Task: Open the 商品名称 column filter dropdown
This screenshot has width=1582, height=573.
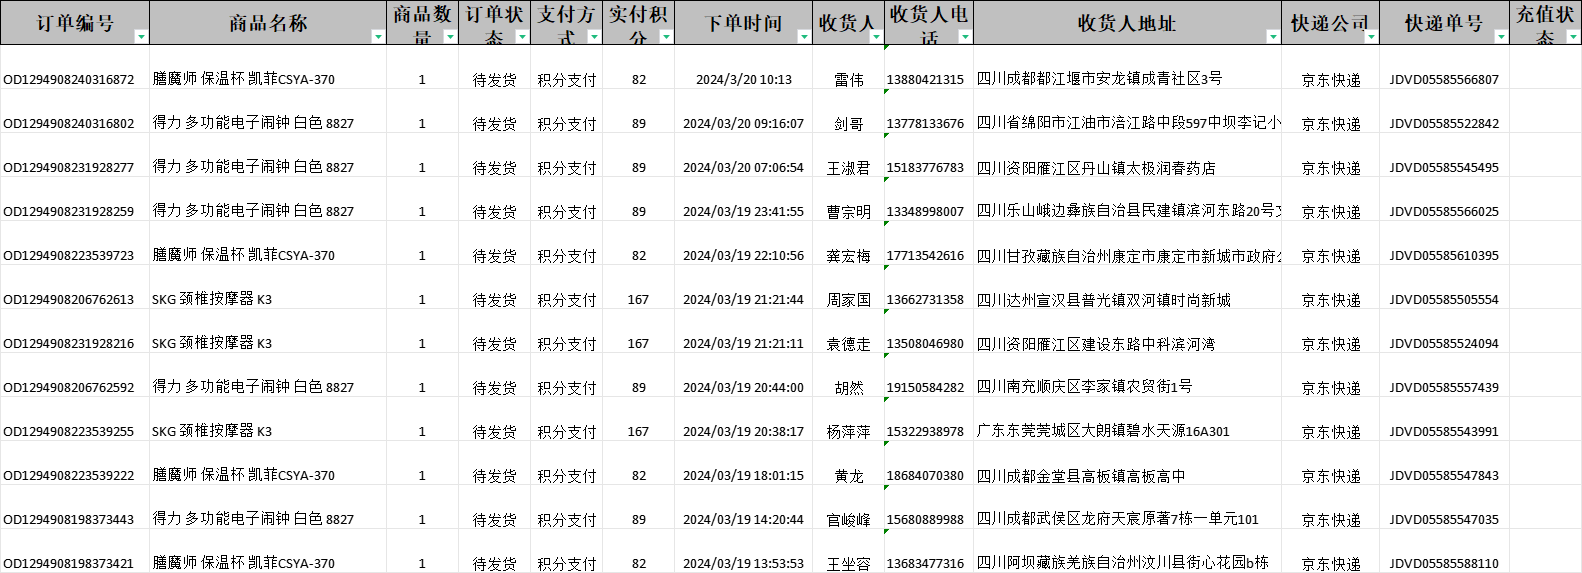Action: (378, 37)
